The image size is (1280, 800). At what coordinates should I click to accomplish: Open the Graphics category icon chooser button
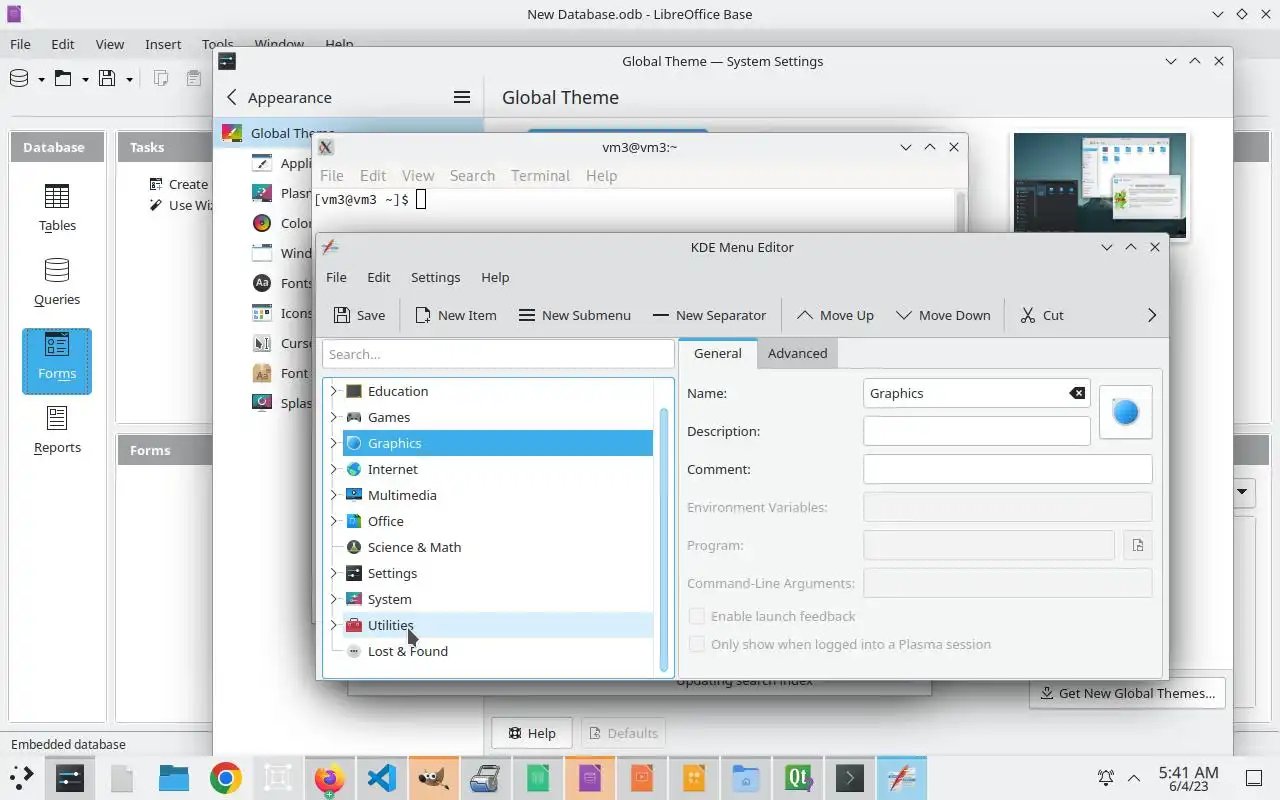1125,412
